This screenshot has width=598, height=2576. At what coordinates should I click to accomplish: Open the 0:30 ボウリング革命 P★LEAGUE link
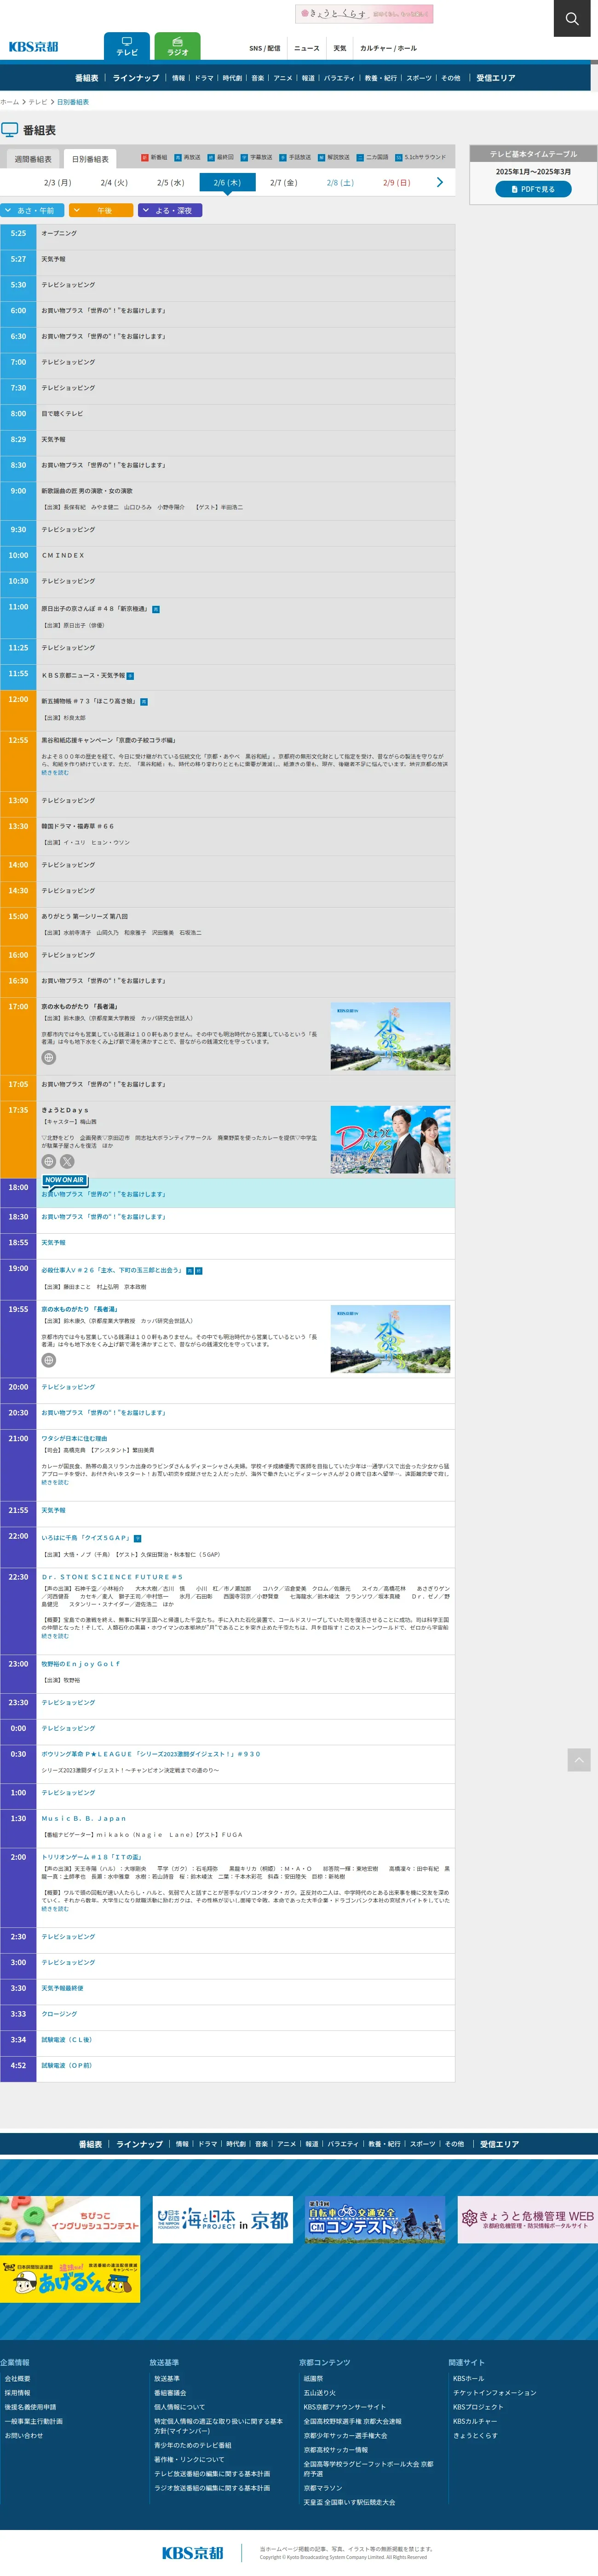coord(151,1754)
